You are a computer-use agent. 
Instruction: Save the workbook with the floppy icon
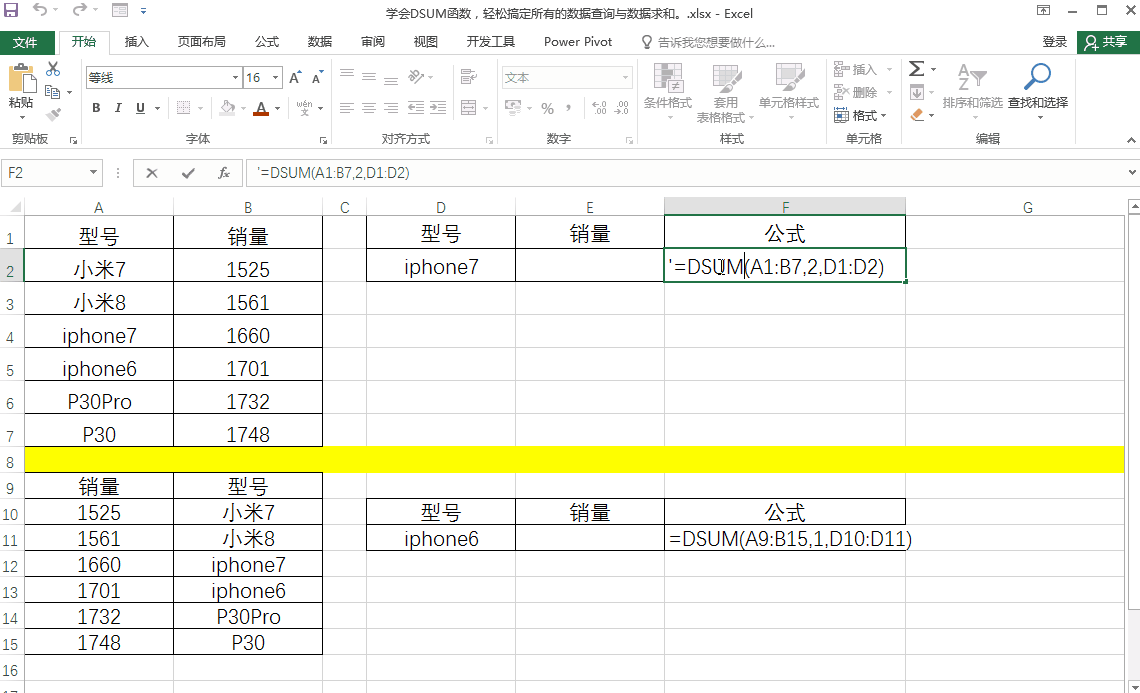11,10
